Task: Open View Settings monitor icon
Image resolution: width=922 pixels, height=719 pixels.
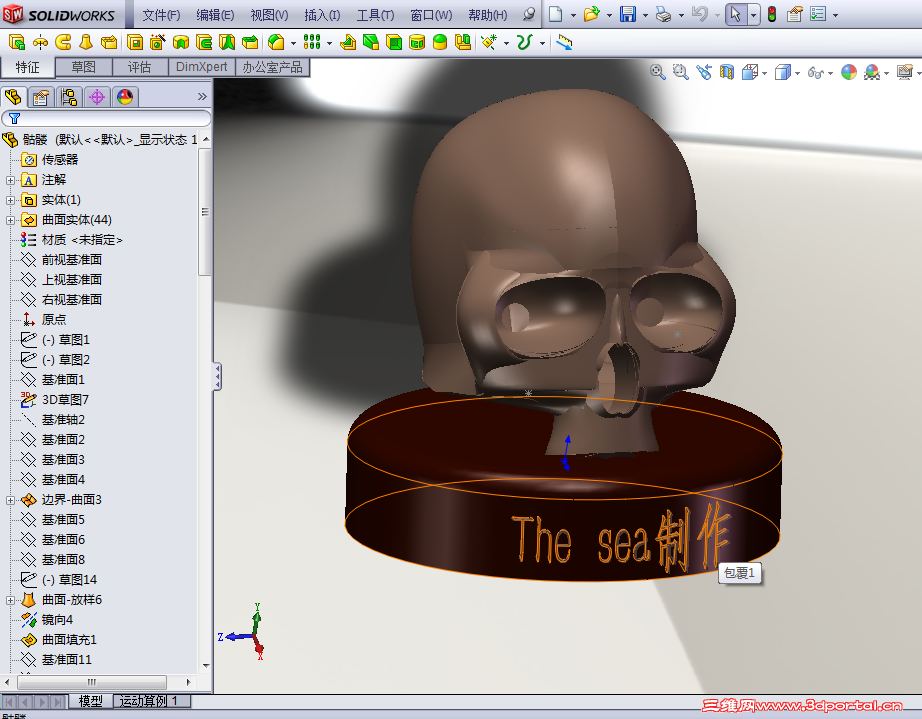Action: click(x=904, y=72)
